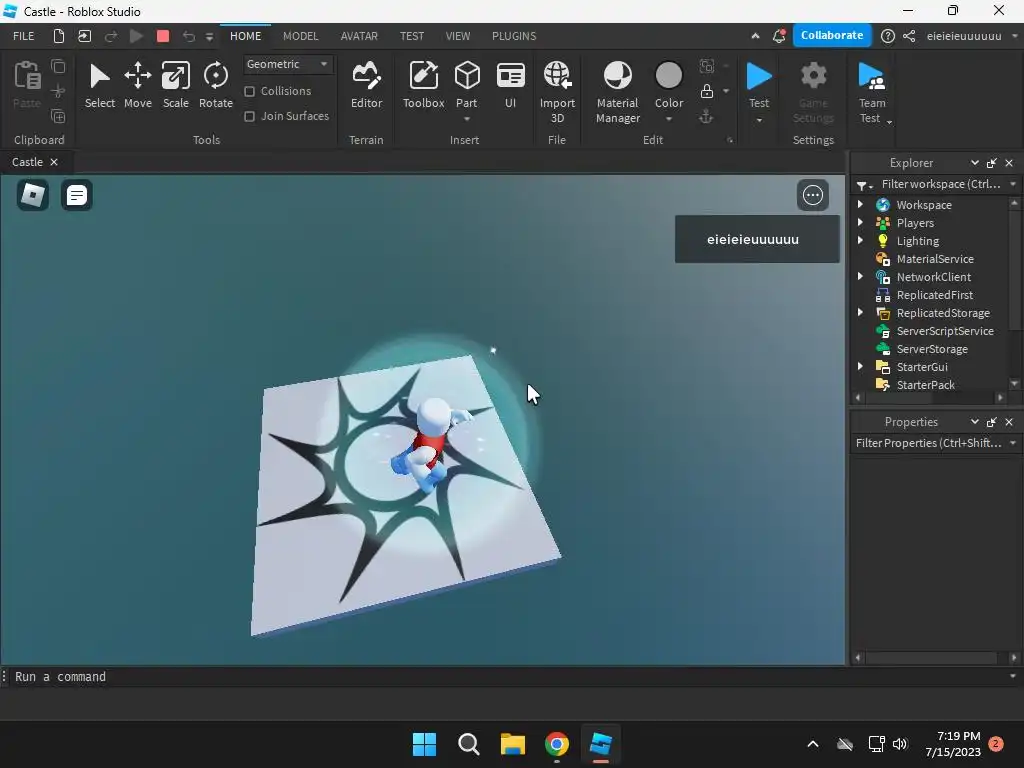Expand the StarterGui node

pos(860,366)
